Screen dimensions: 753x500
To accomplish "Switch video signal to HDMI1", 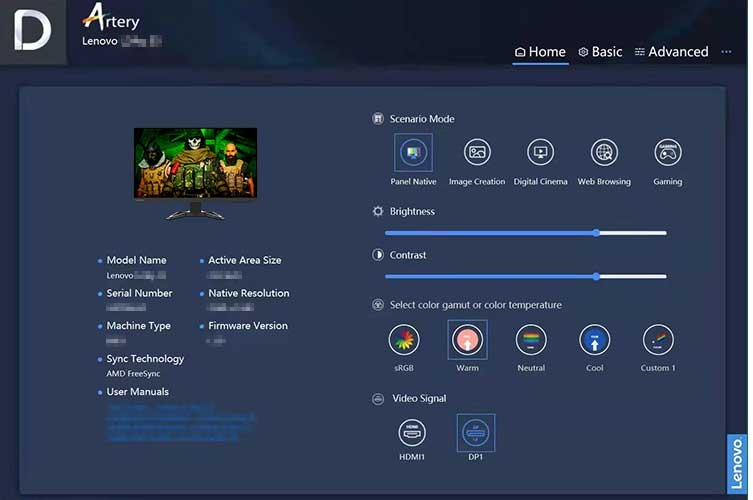I will tap(412, 433).
